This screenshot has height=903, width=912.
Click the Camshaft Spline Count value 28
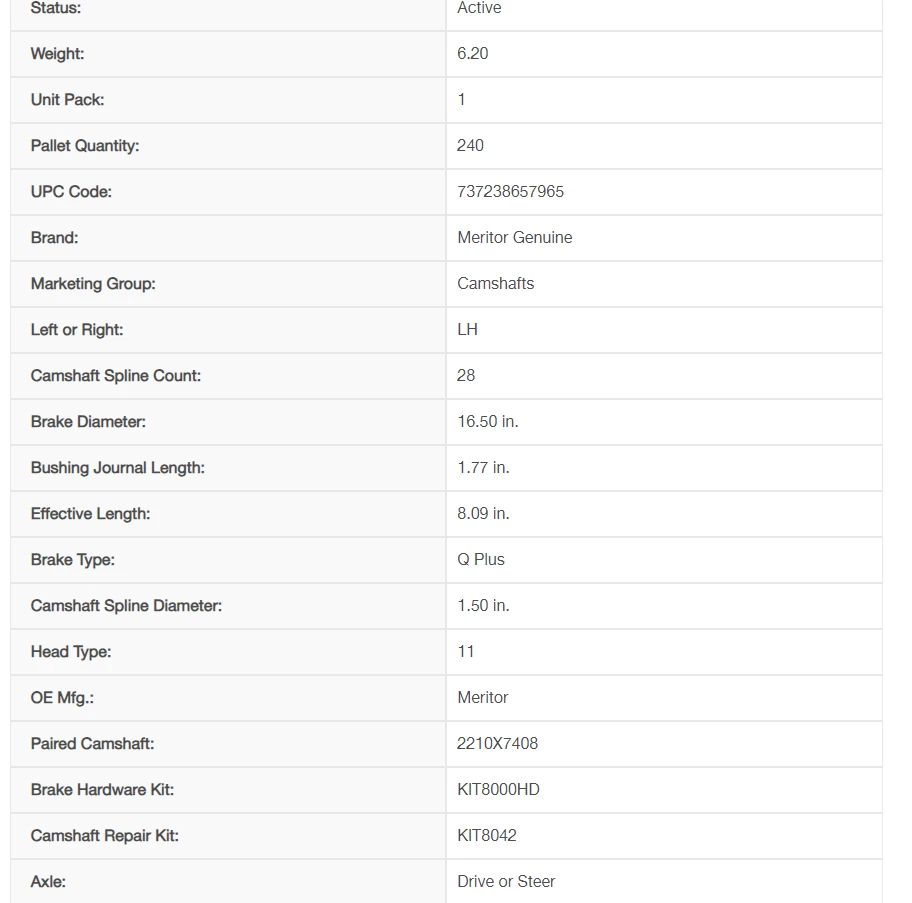point(466,376)
